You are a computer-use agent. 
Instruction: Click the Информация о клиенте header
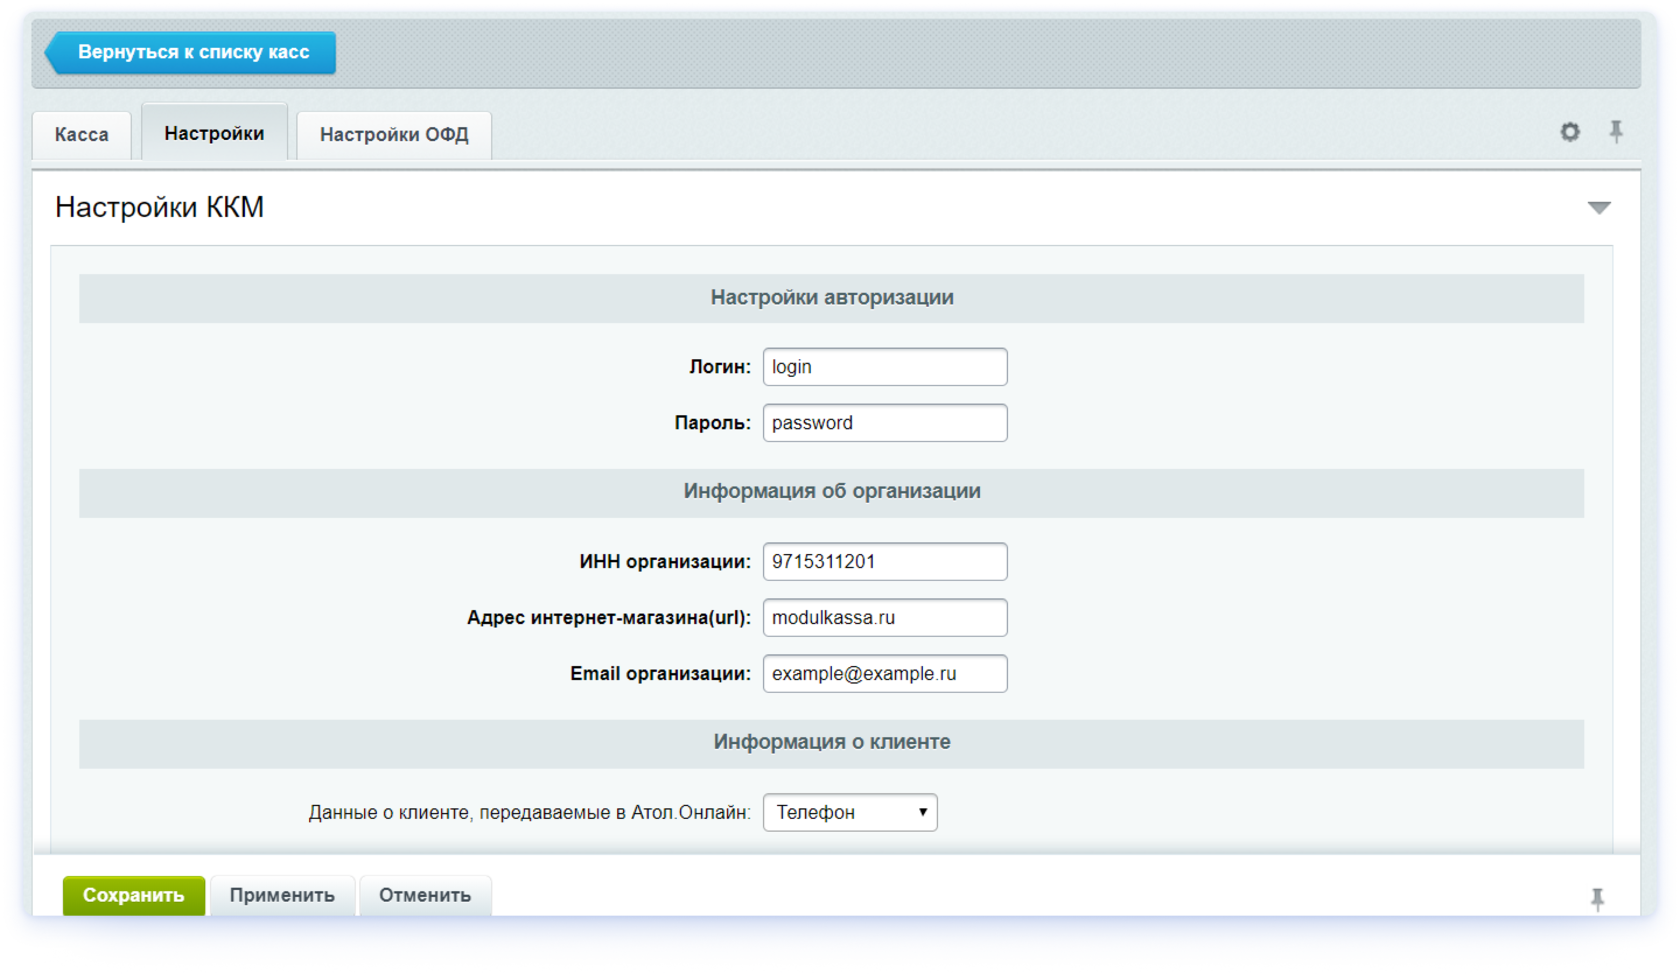click(832, 743)
